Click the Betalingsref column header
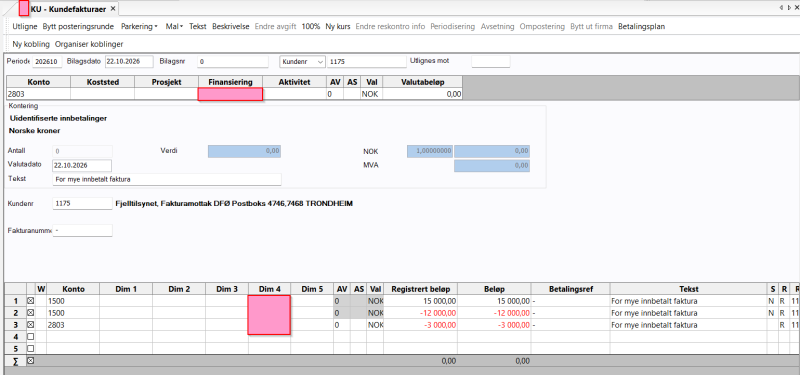800x375 pixels. pyautogui.click(x=570, y=289)
